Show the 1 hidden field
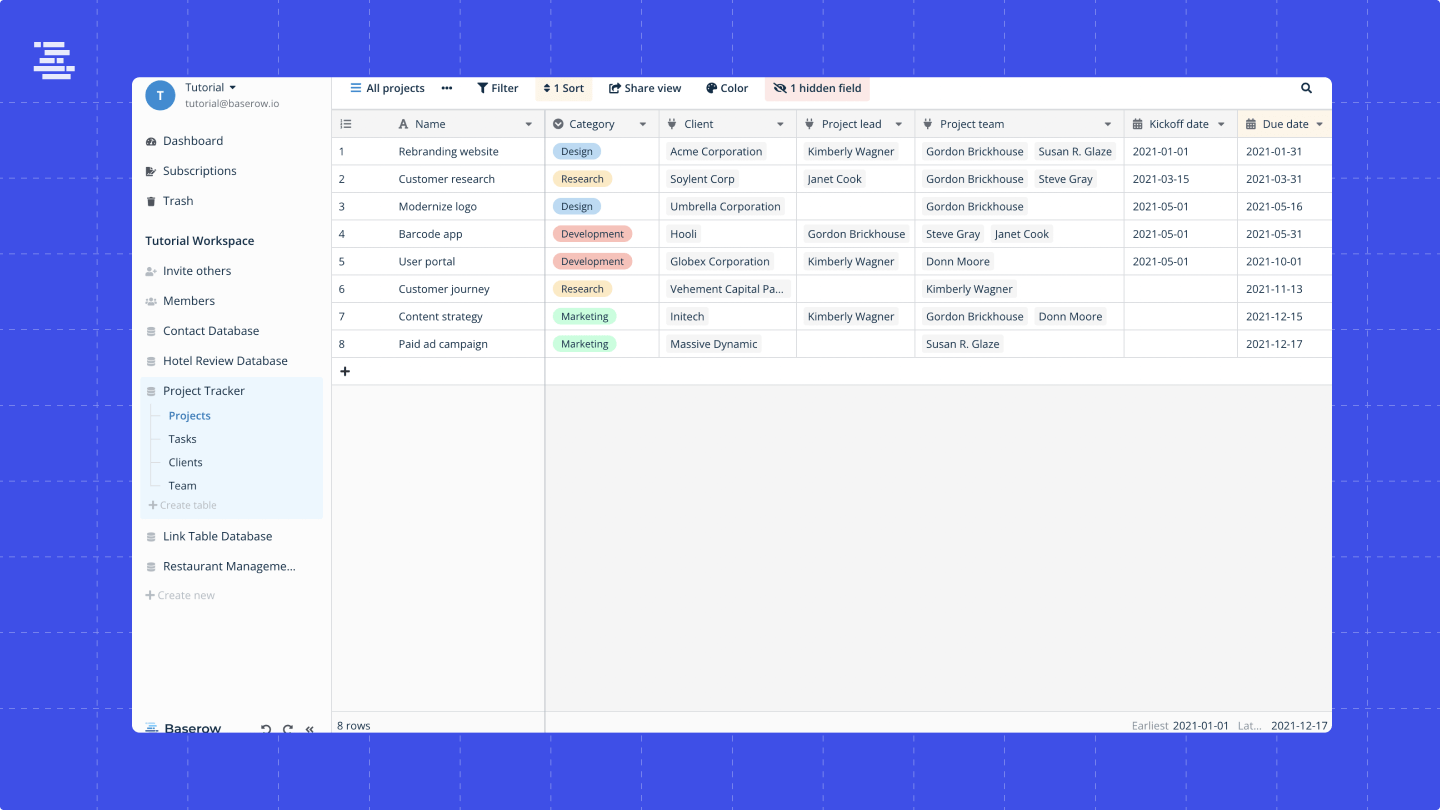Image resolution: width=1441 pixels, height=810 pixels. point(817,88)
